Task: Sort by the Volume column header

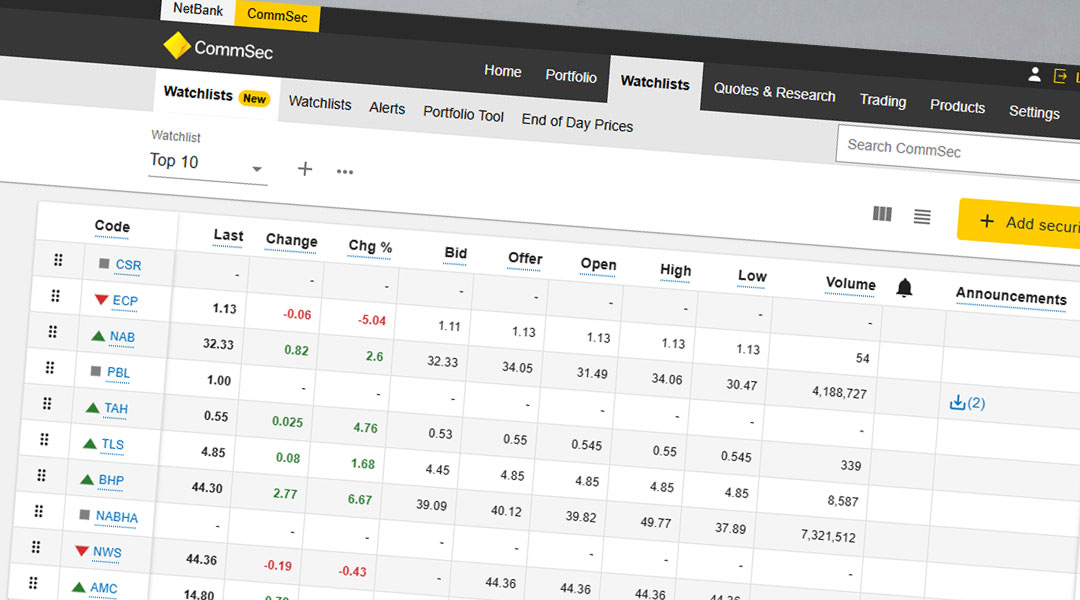Action: pos(851,284)
